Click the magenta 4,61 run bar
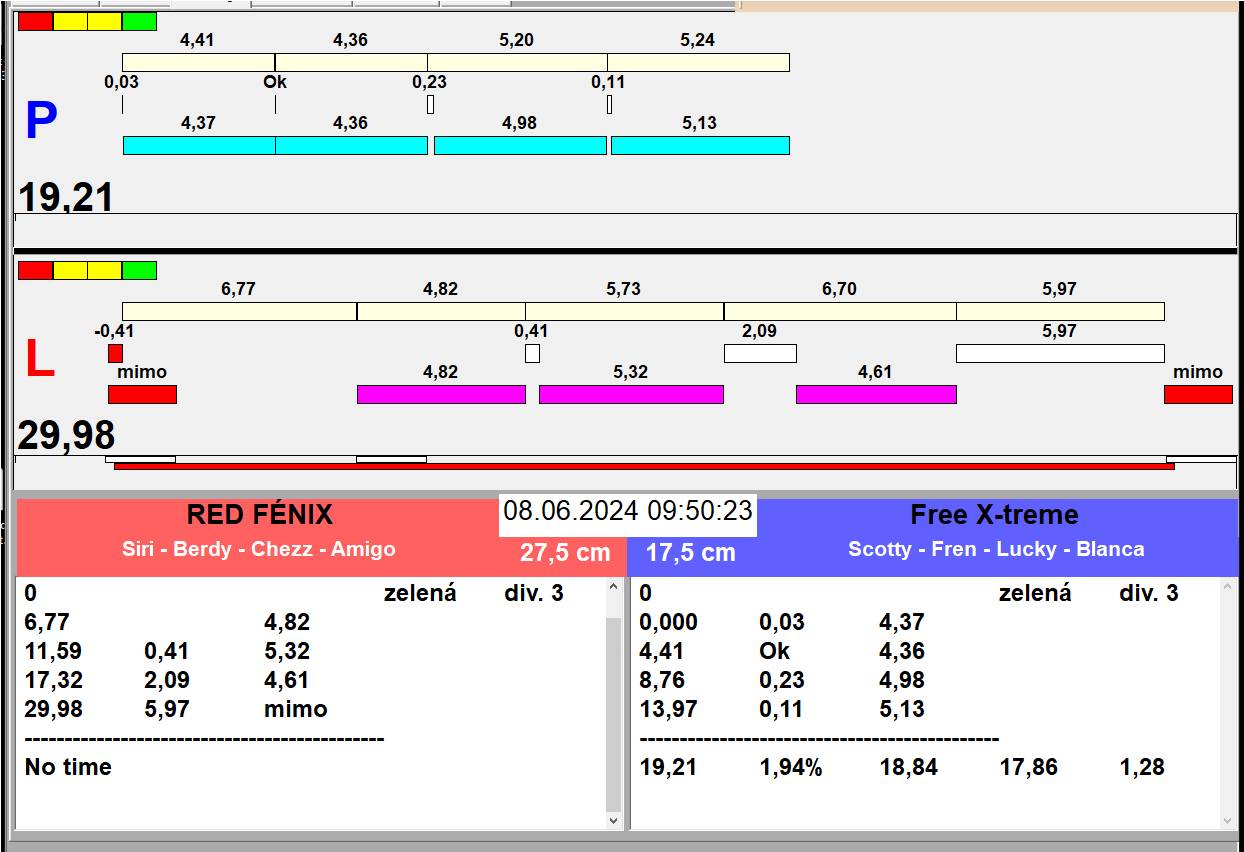This screenshot has height=852, width=1244. [876, 394]
